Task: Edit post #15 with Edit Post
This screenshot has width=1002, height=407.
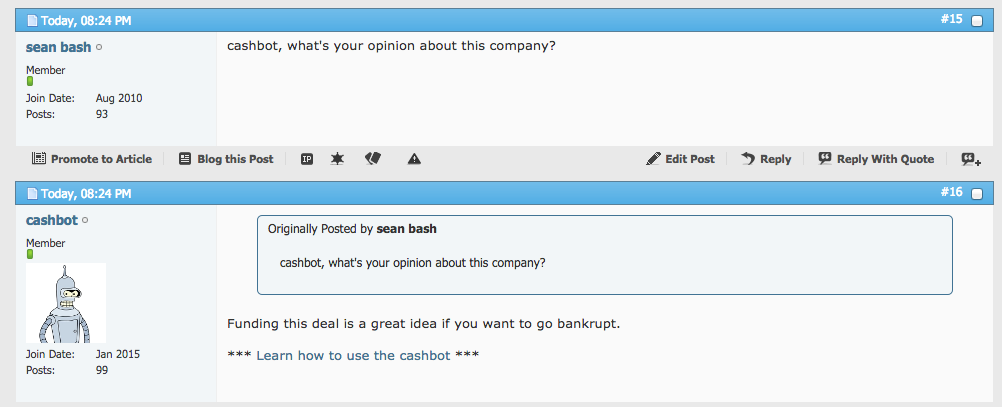Action: point(680,159)
